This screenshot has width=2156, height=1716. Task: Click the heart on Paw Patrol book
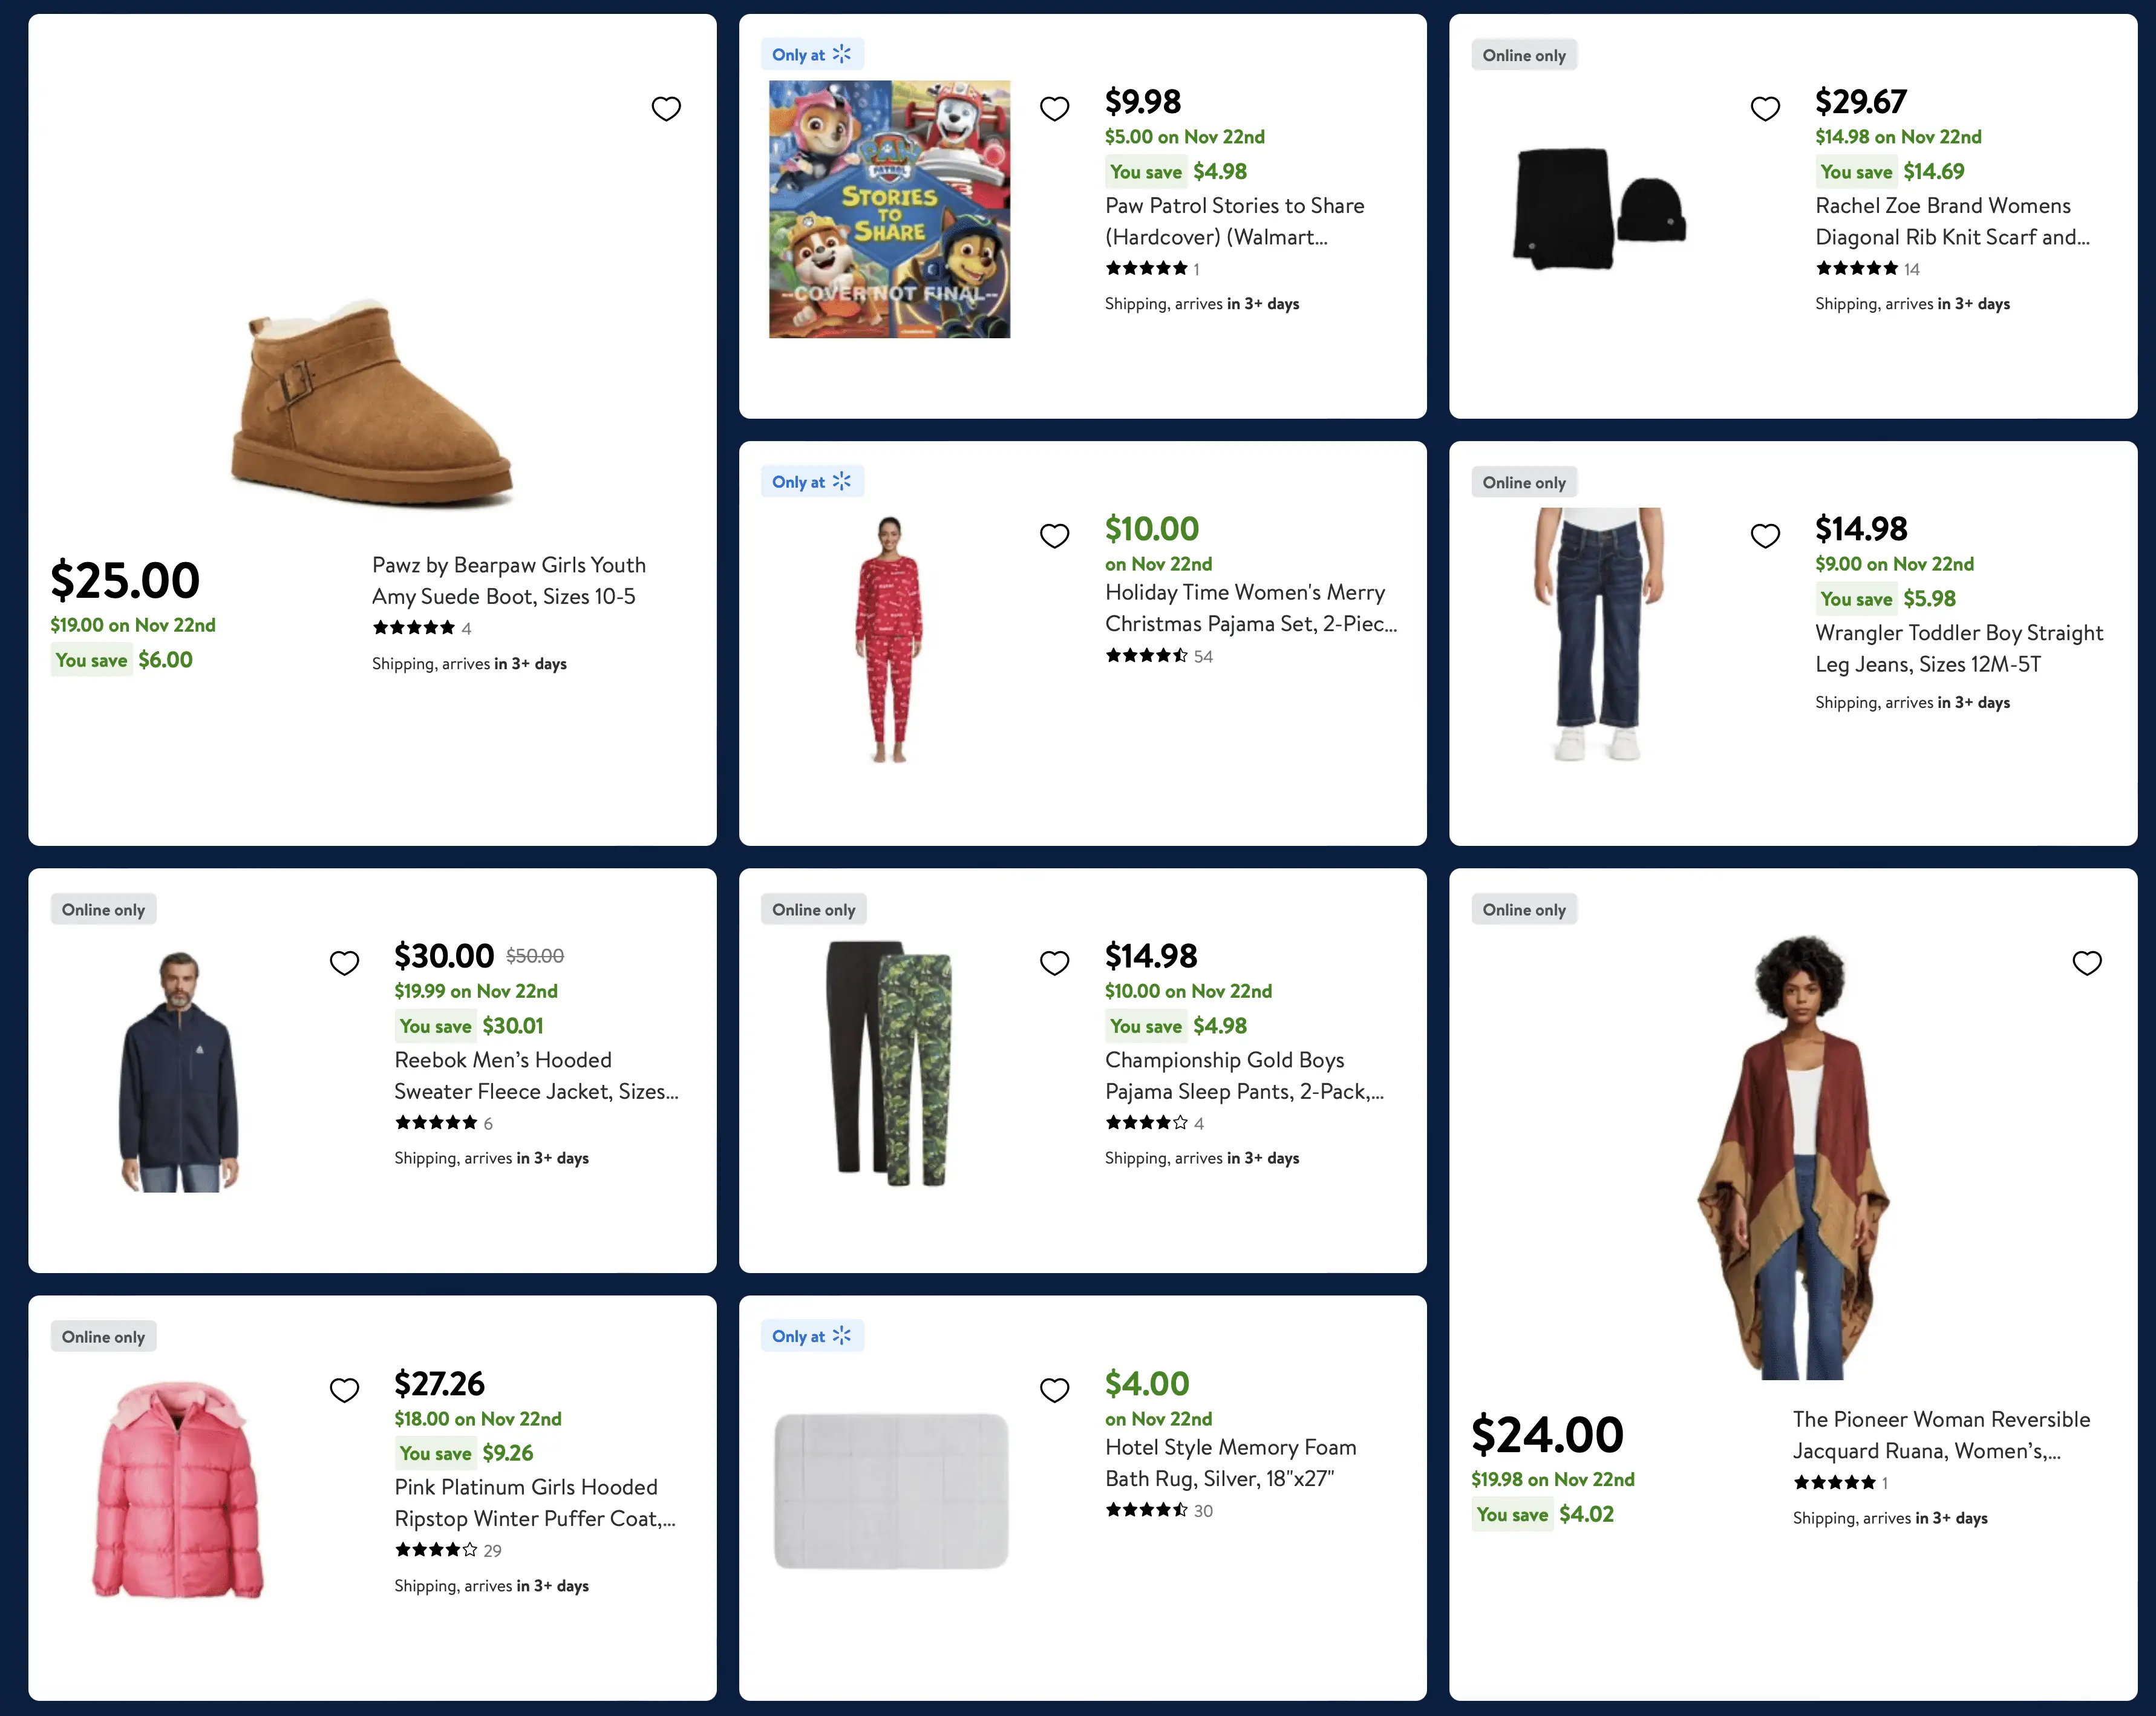[x=1054, y=108]
